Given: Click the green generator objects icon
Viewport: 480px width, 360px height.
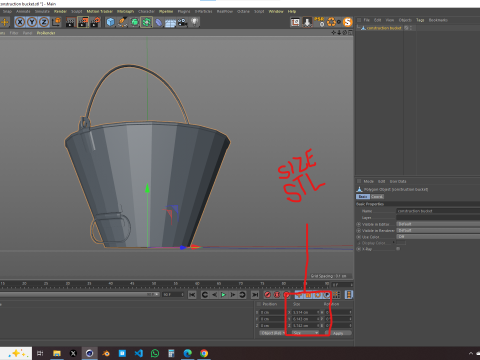Looking at the screenshot, I should (x=134, y=22).
